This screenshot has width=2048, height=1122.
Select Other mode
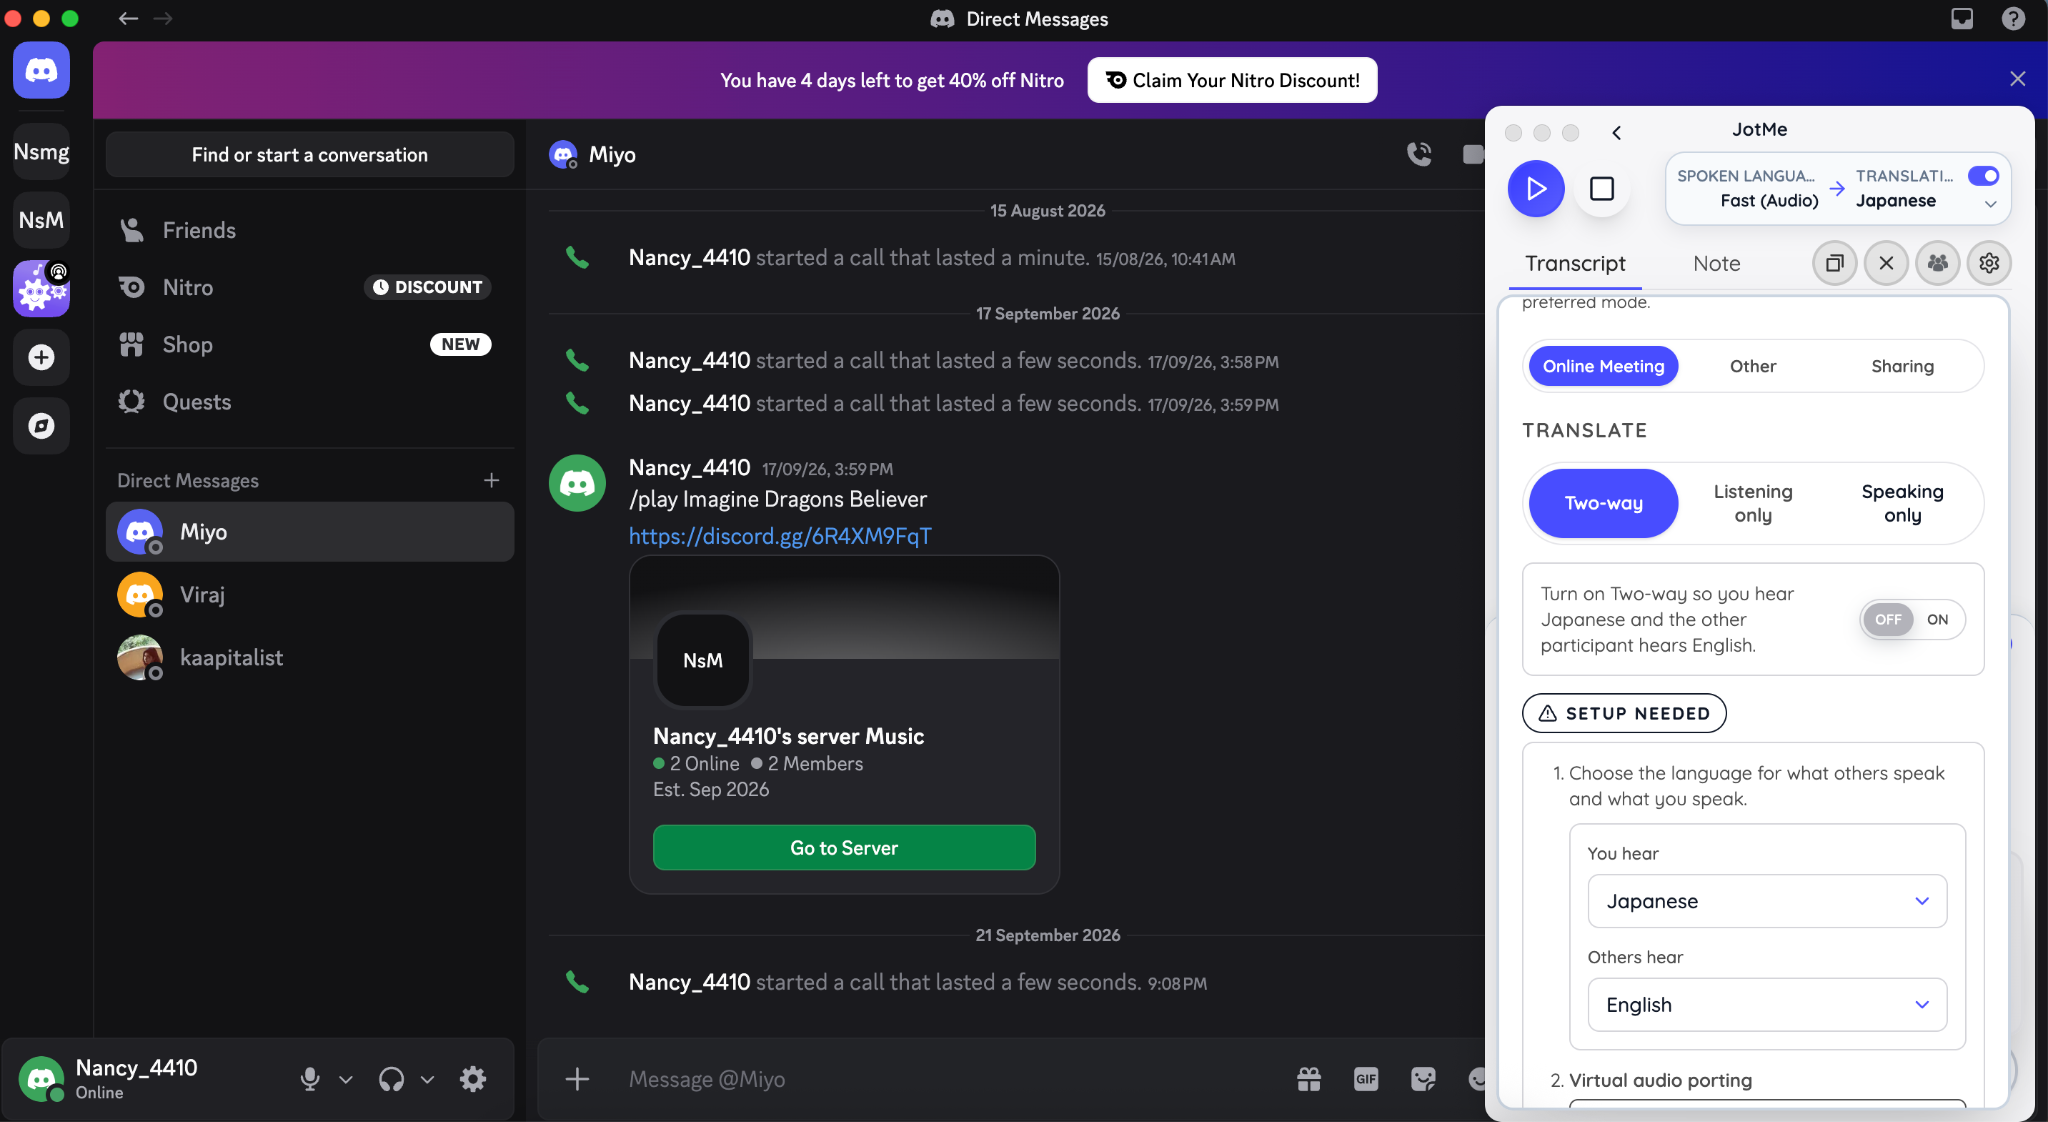(1753, 366)
